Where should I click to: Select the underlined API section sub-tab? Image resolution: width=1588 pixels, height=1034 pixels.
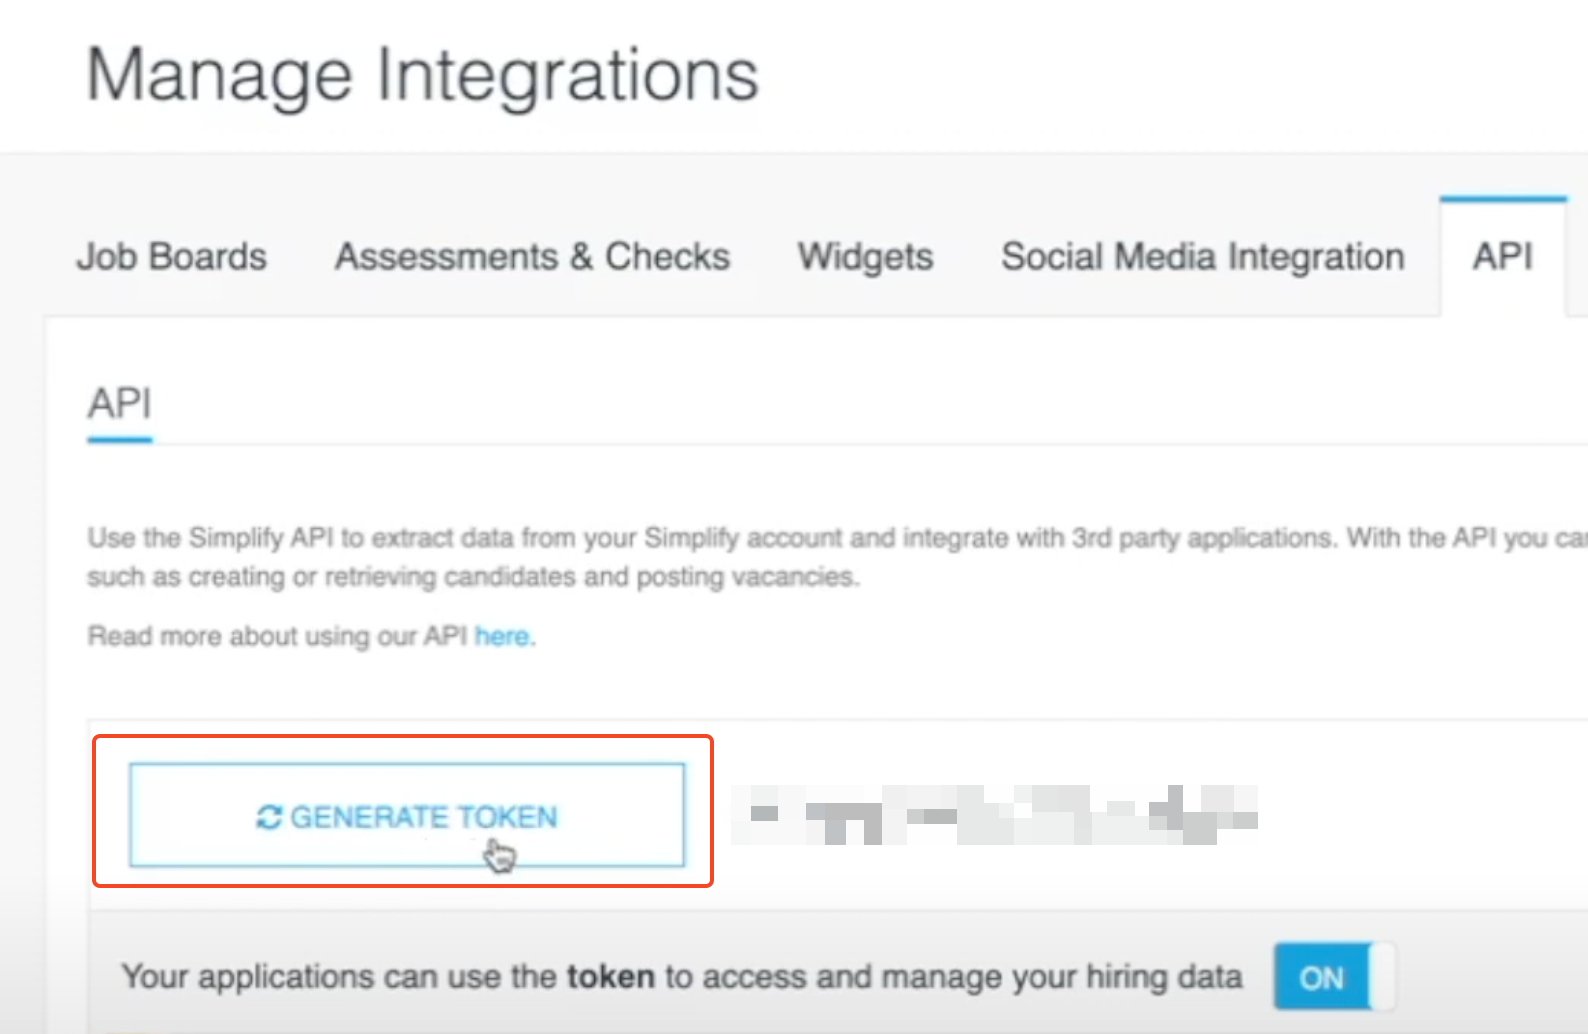[x=120, y=404]
